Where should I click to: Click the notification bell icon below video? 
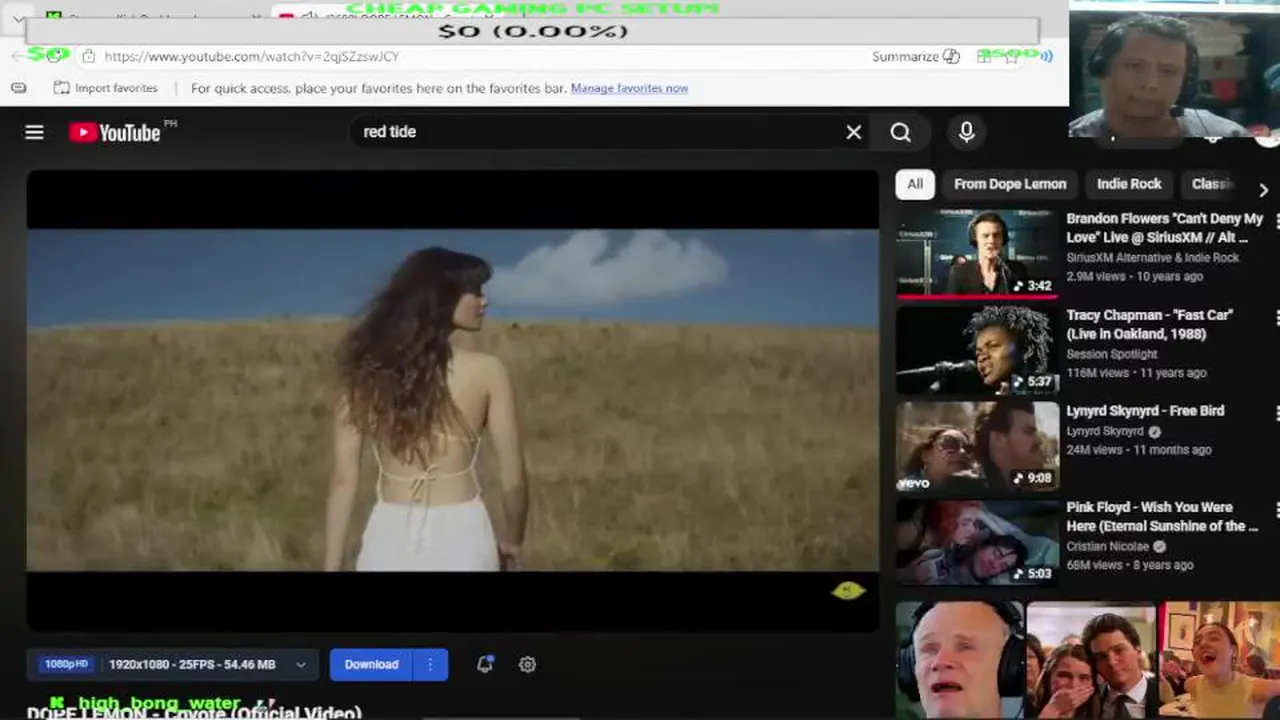click(485, 664)
